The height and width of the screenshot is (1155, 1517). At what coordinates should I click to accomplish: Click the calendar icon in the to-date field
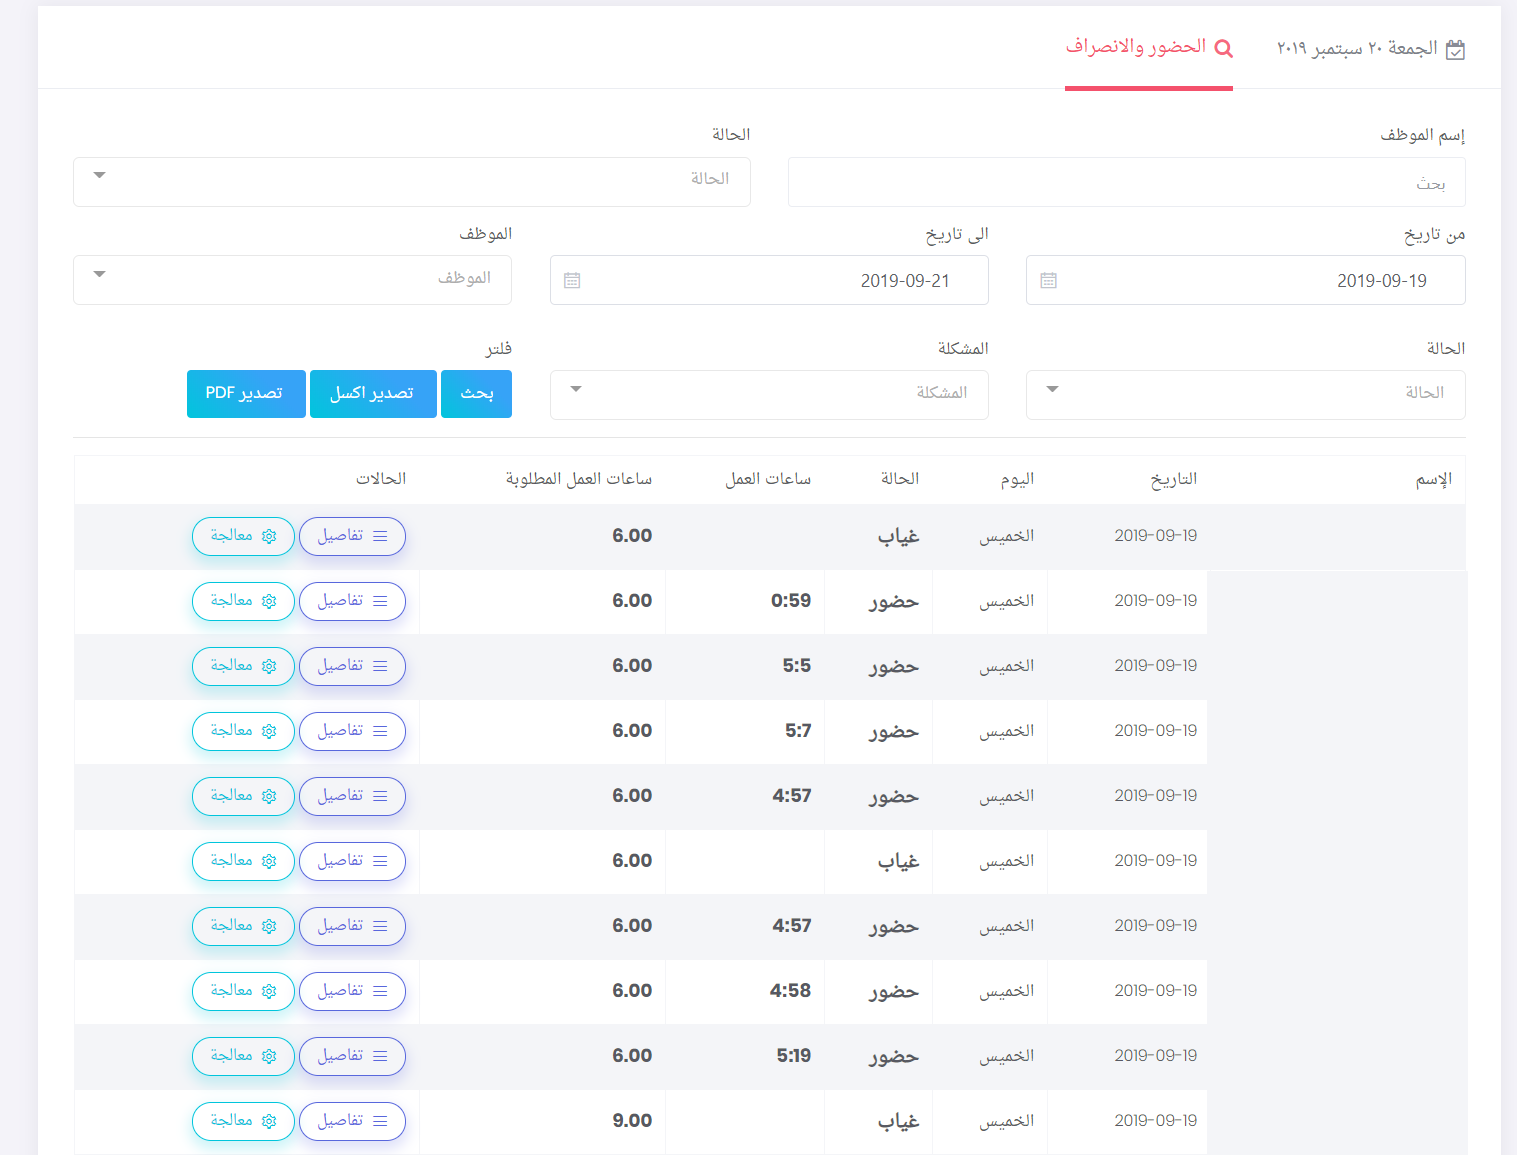pyautogui.click(x=572, y=281)
